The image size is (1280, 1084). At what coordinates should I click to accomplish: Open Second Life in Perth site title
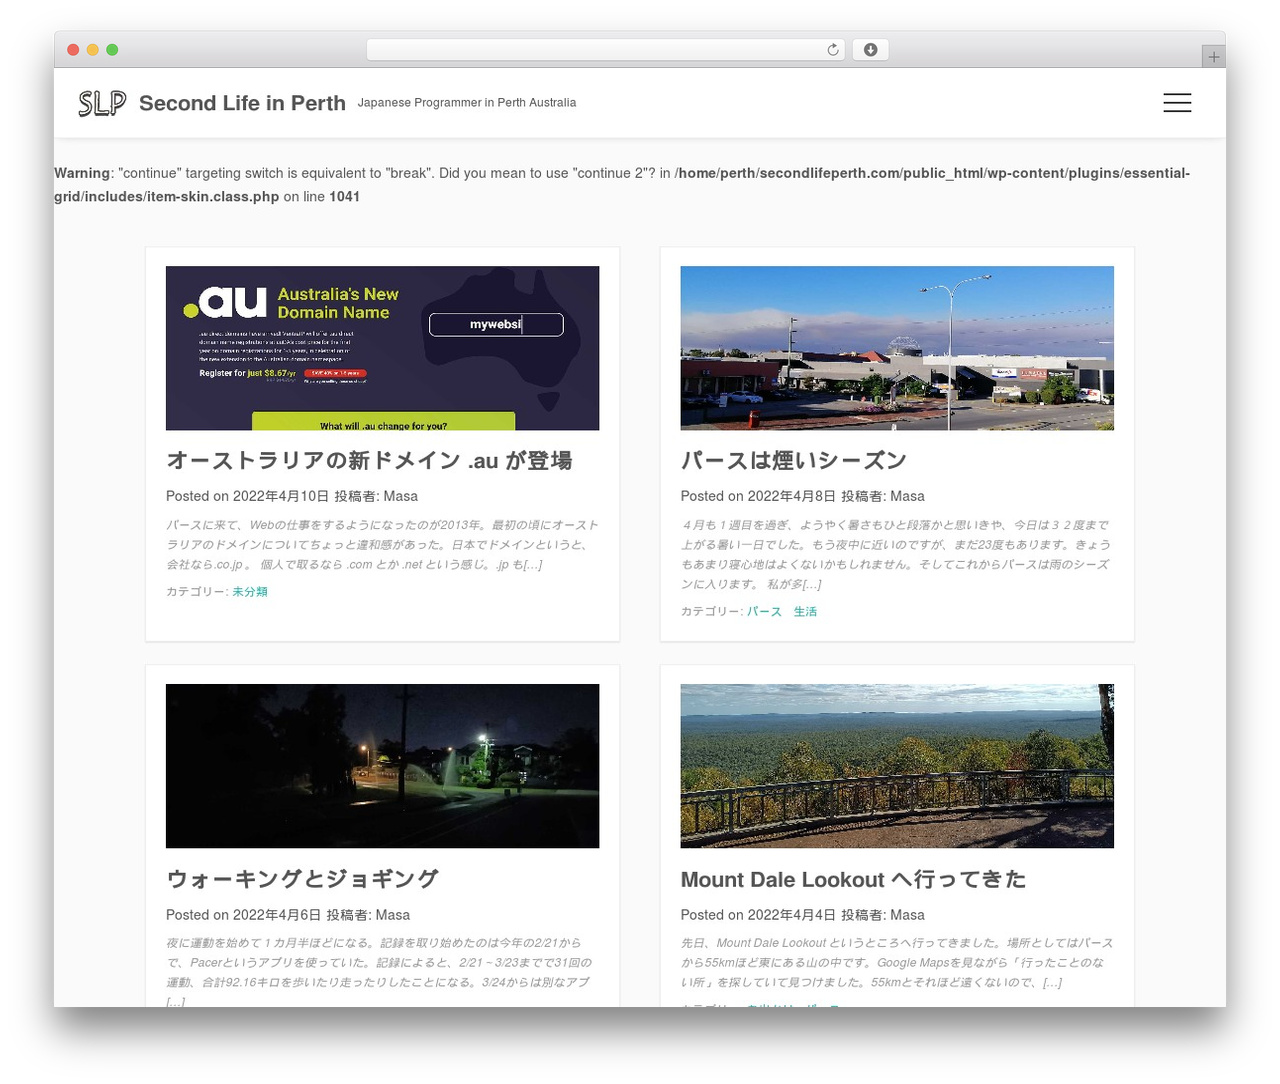tap(242, 103)
